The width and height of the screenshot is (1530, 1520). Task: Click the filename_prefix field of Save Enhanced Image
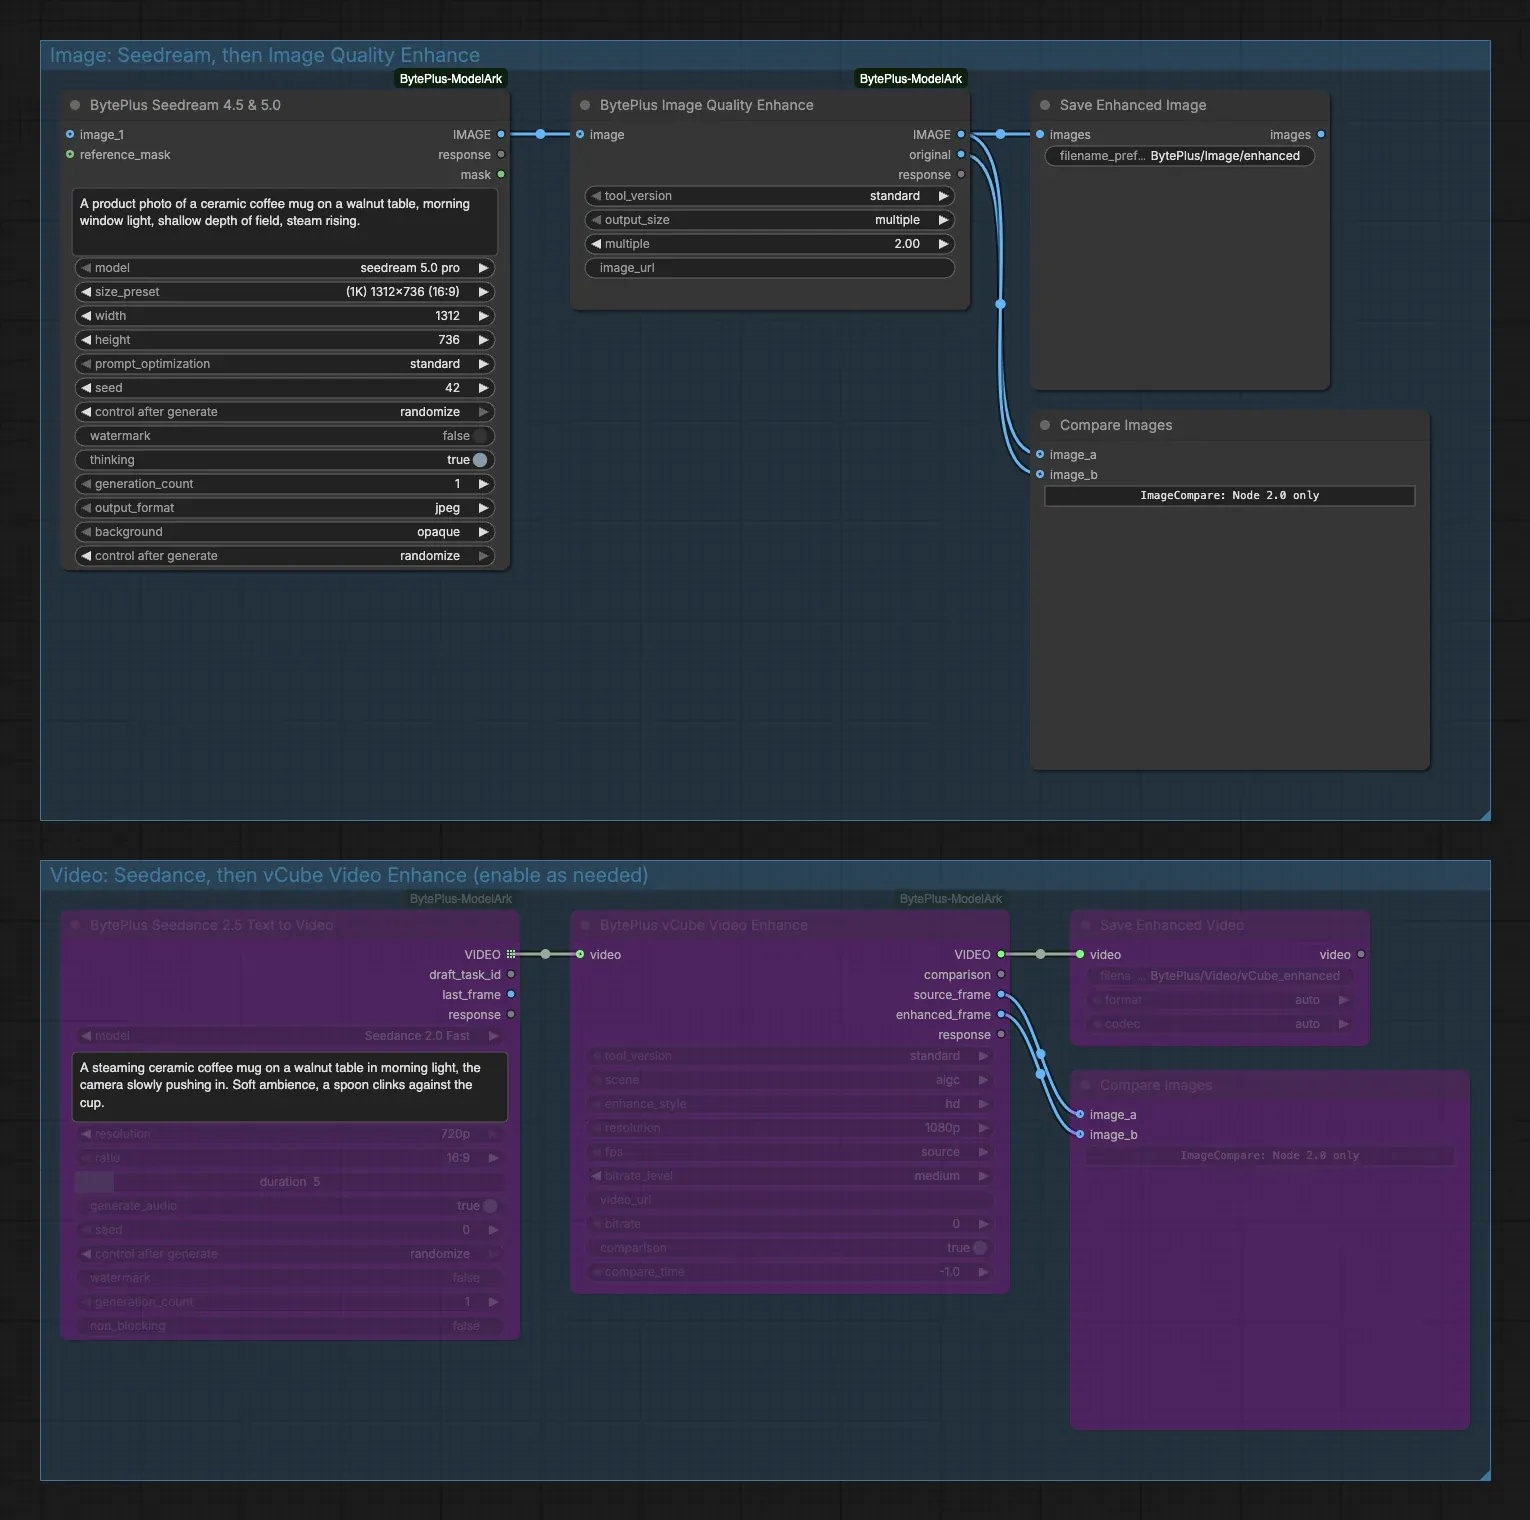click(x=1180, y=156)
